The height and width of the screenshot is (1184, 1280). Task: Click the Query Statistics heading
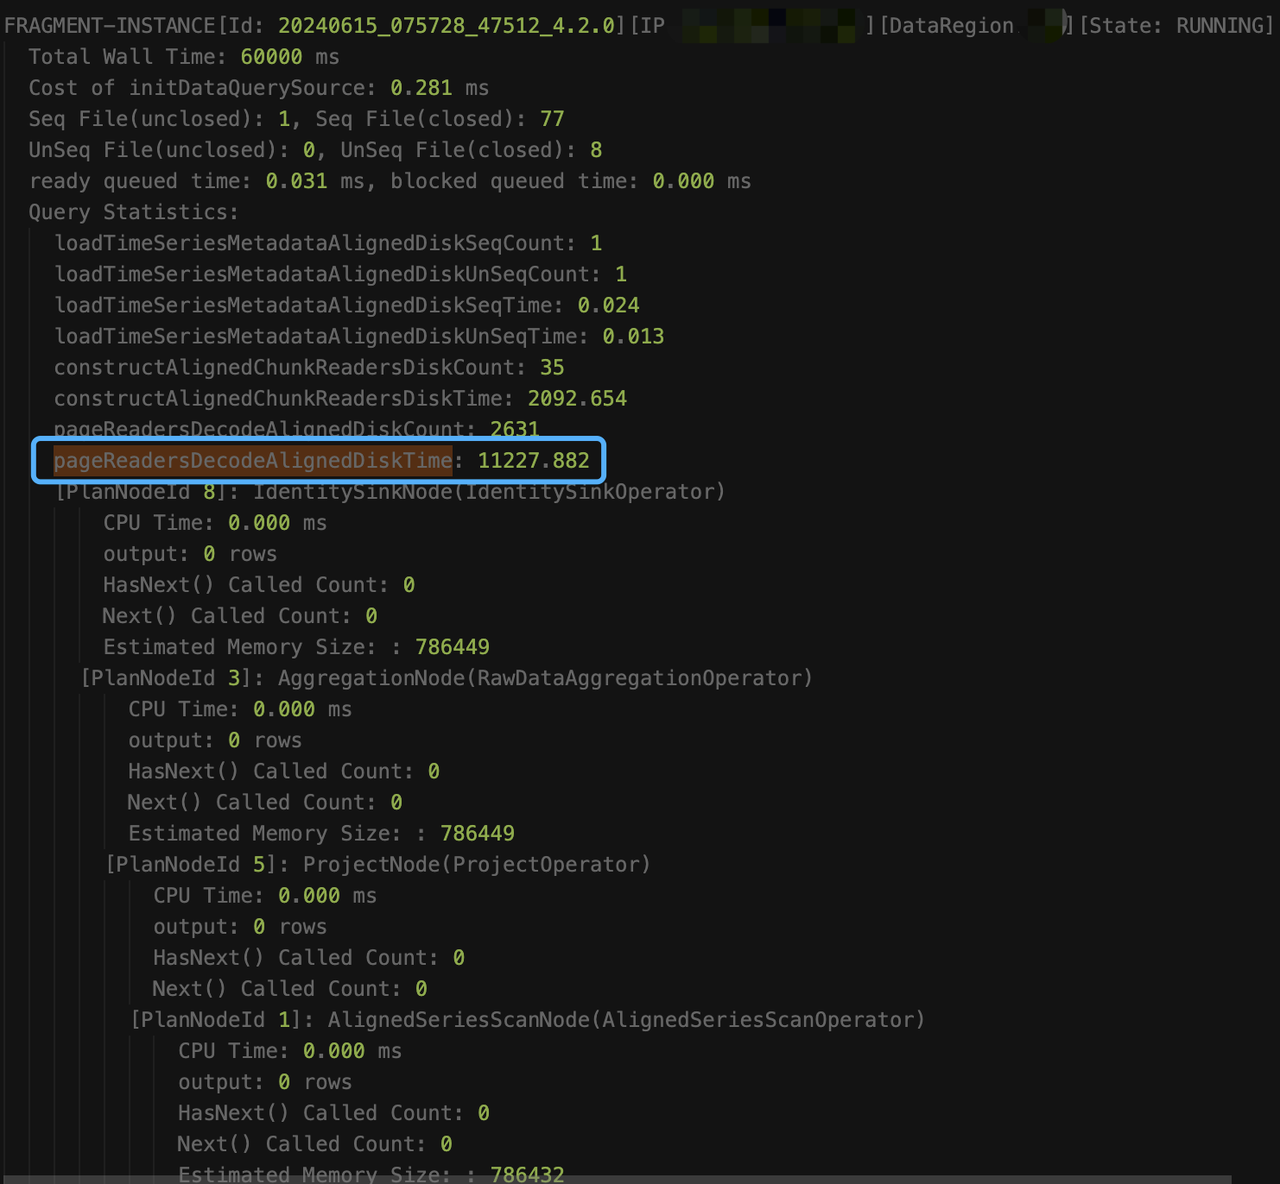pos(133,212)
